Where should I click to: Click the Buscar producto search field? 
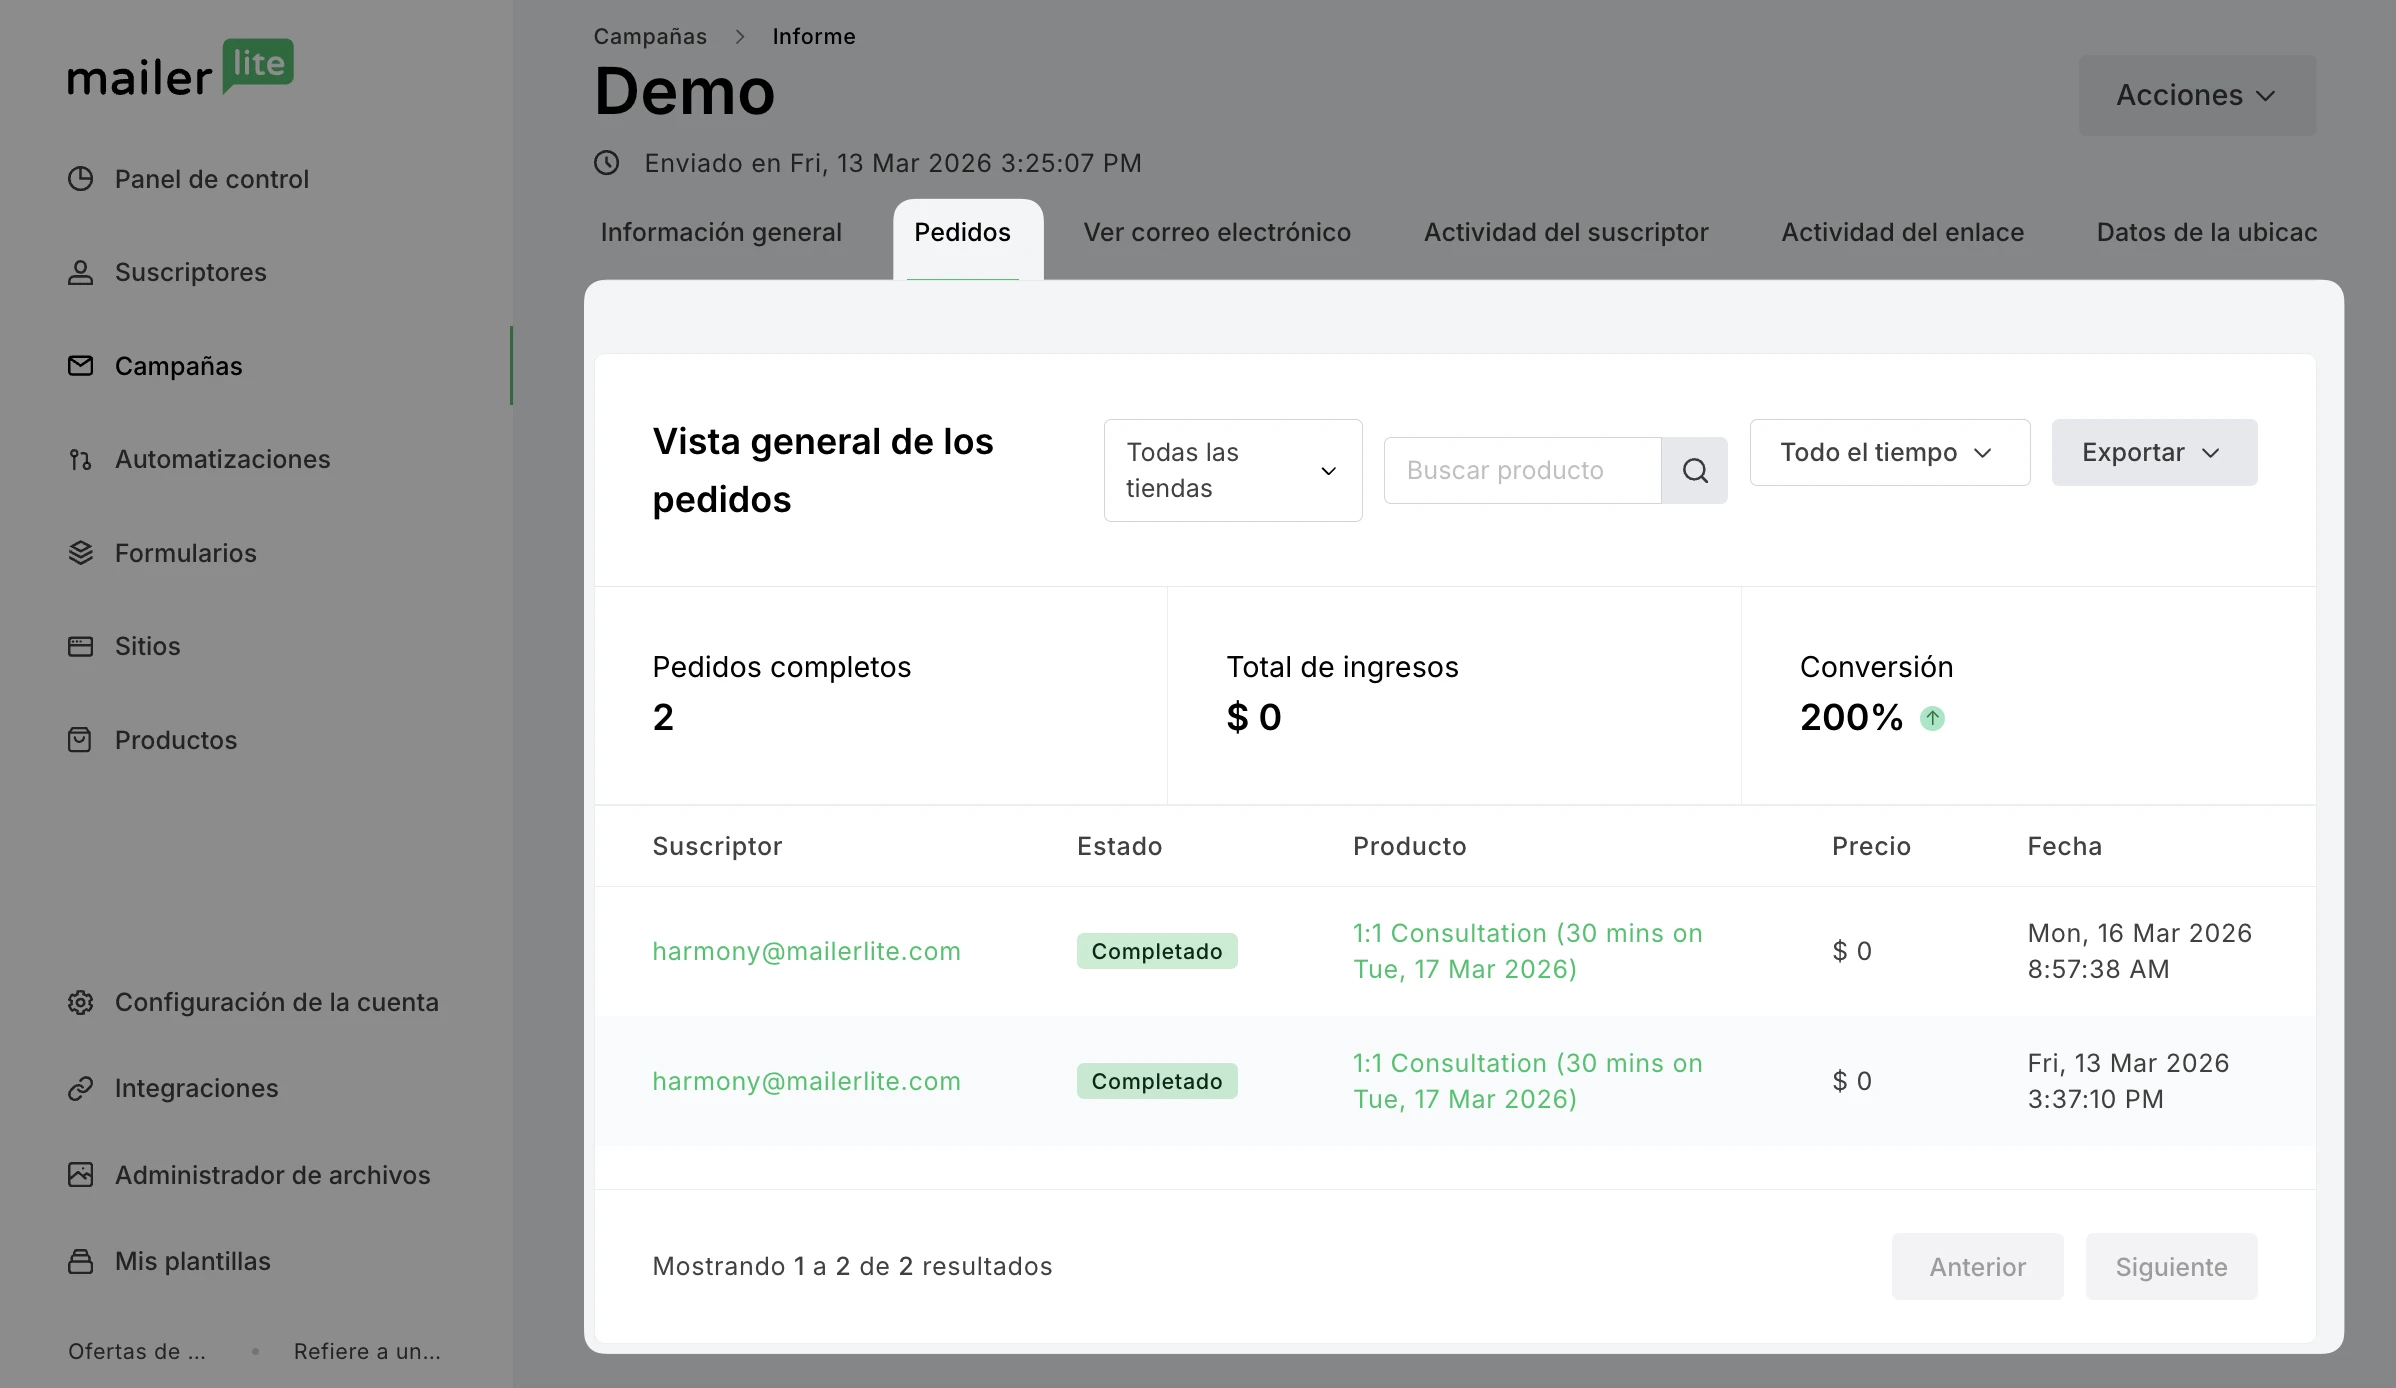(x=1522, y=470)
